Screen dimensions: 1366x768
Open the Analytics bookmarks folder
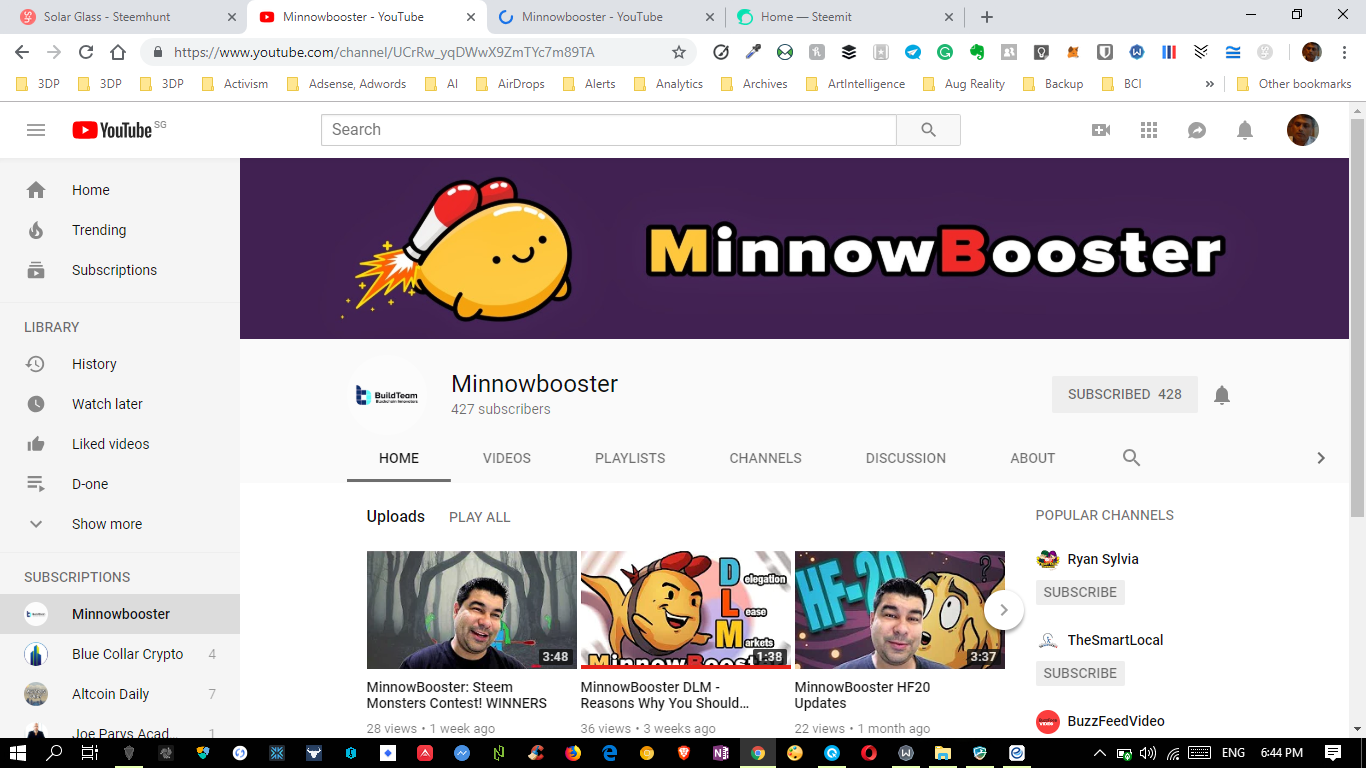coord(668,84)
